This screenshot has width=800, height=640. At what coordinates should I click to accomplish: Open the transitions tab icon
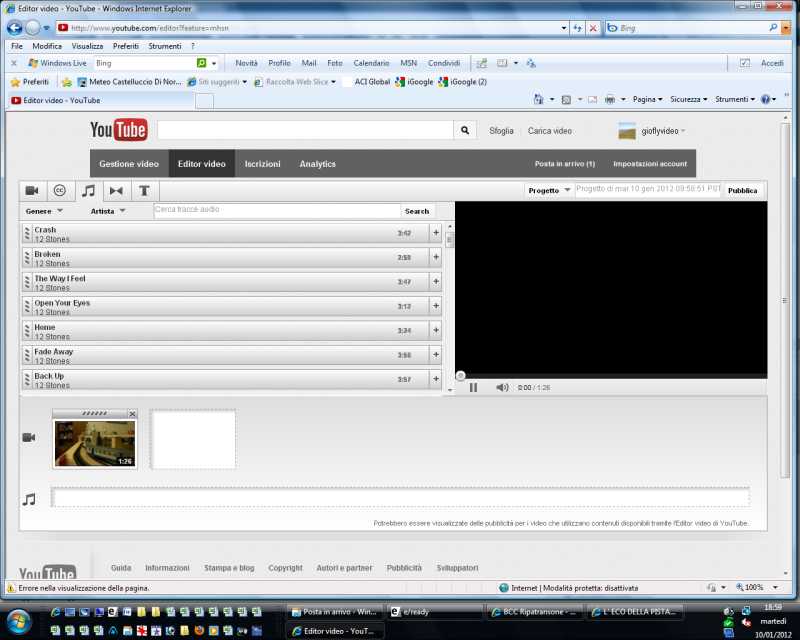[x=116, y=191]
